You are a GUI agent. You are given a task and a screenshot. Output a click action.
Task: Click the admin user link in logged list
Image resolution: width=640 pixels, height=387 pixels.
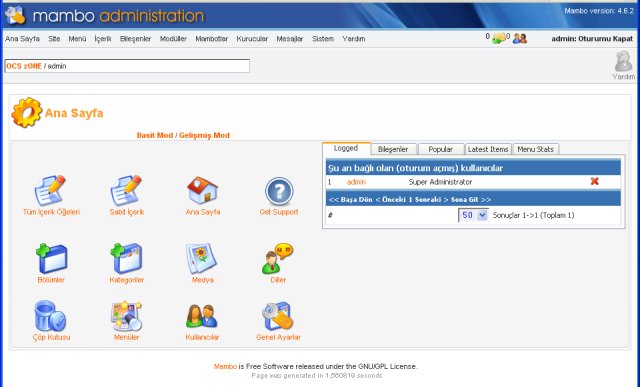pos(356,182)
